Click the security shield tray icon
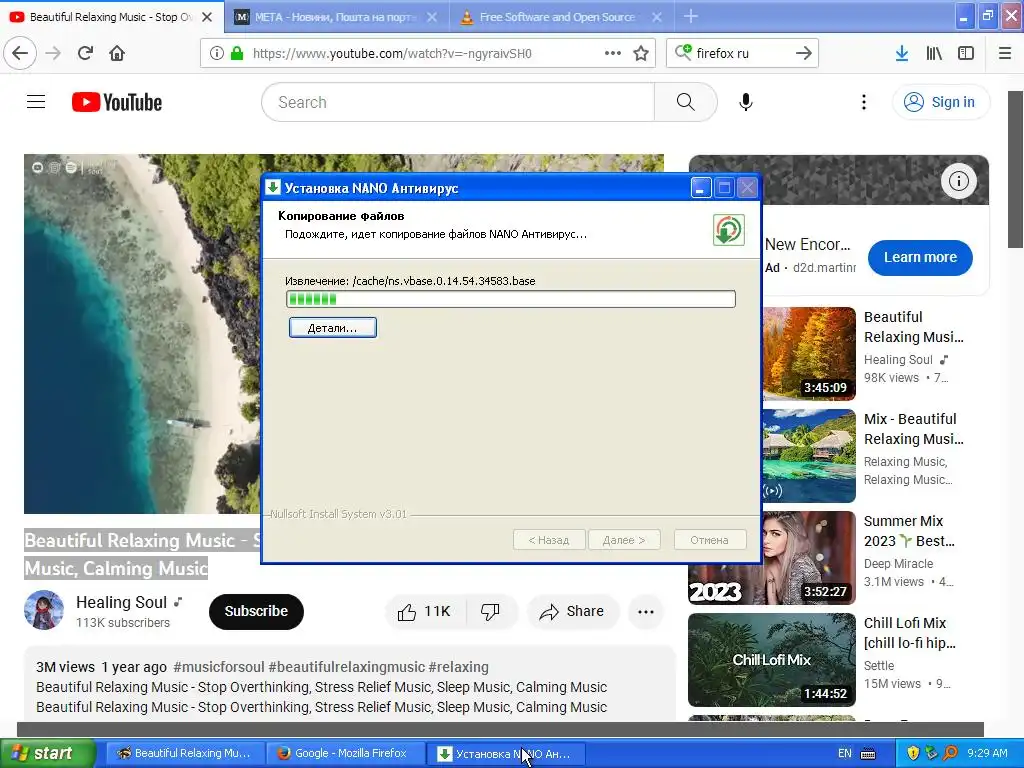The width and height of the screenshot is (1024, 768). [913, 754]
